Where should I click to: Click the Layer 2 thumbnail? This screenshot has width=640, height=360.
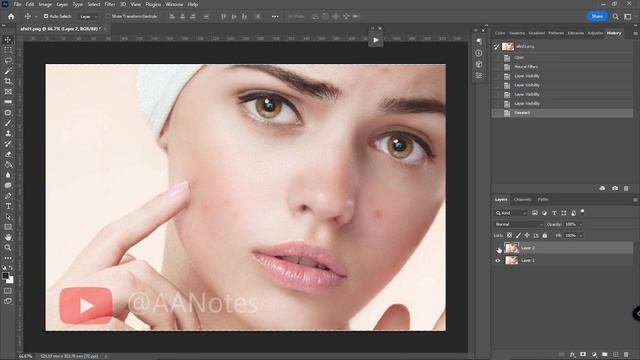[512, 248]
